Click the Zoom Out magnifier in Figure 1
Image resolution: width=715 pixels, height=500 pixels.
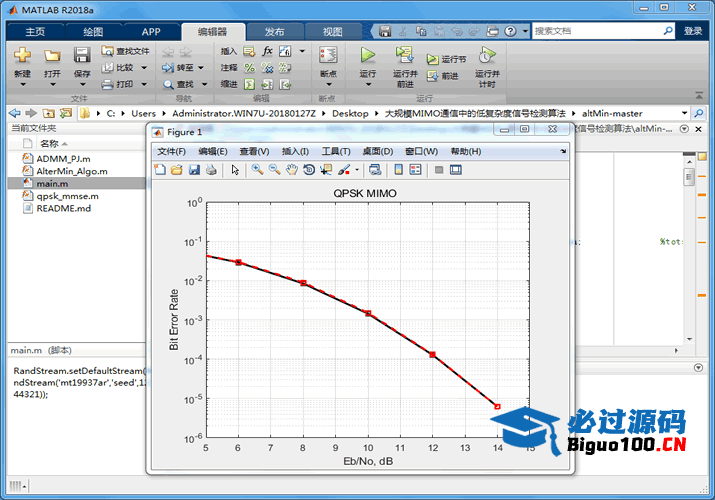[275, 170]
